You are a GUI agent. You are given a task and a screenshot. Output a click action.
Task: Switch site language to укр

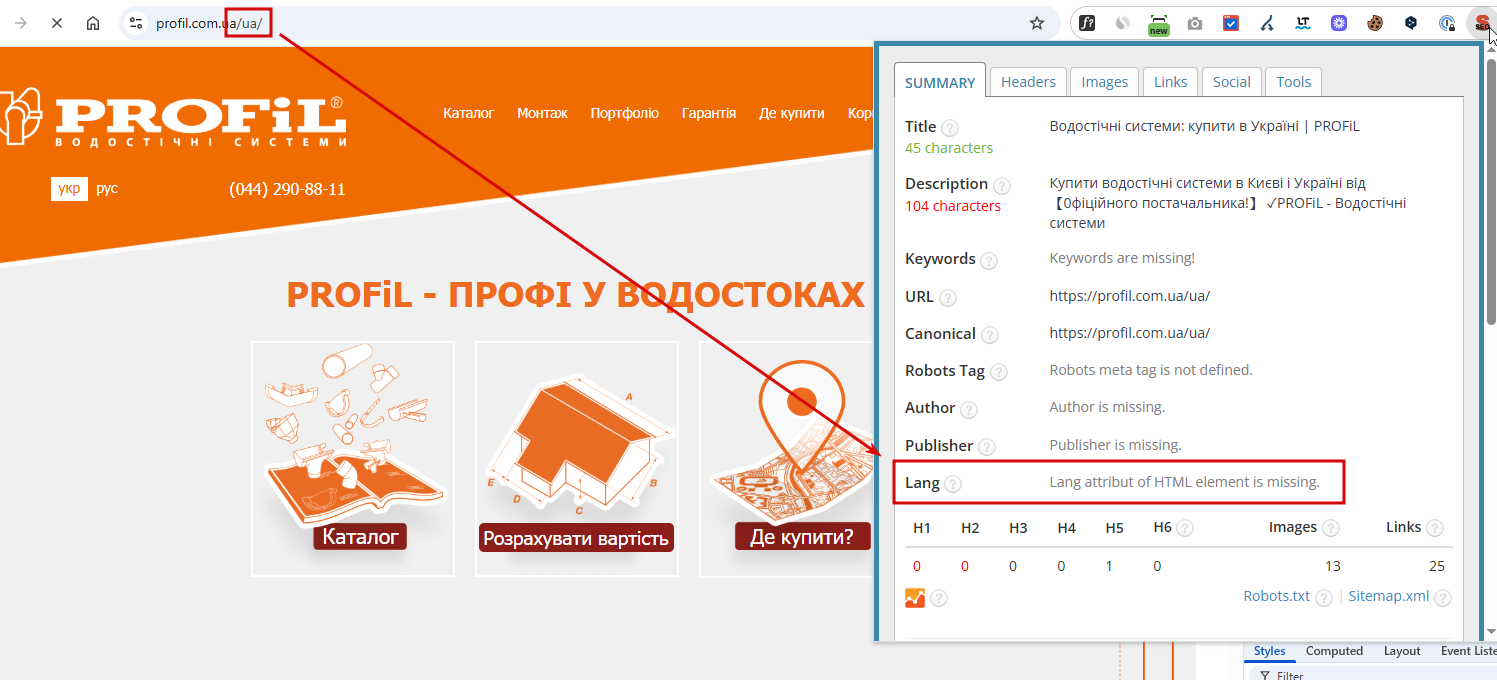tap(70, 188)
